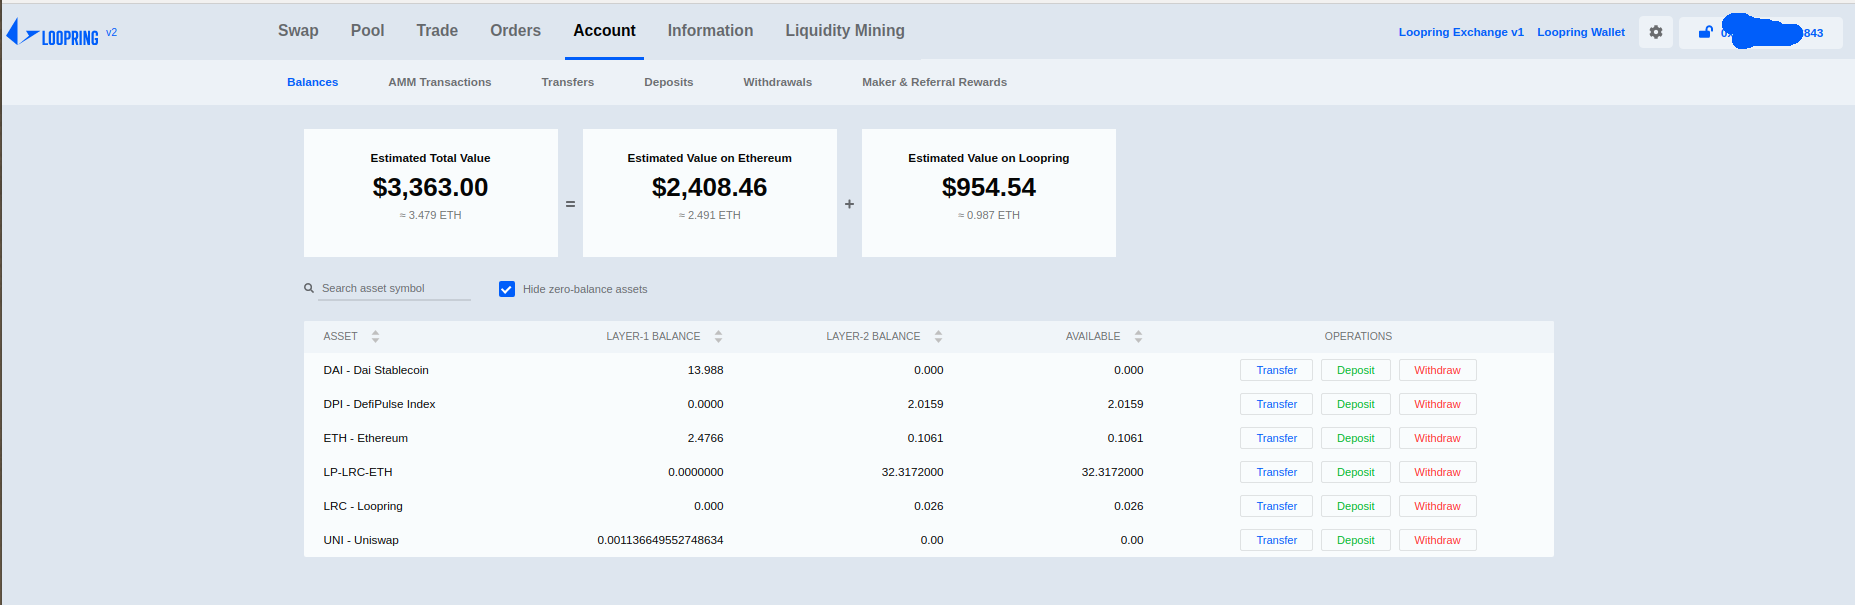Follow the Loopring Wallet link
Viewport: 1855px width, 605px height.
coord(1580,32)
